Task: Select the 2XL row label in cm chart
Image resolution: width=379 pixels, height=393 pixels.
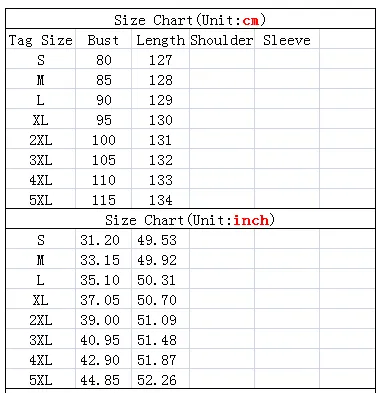Action: point(40,140)
